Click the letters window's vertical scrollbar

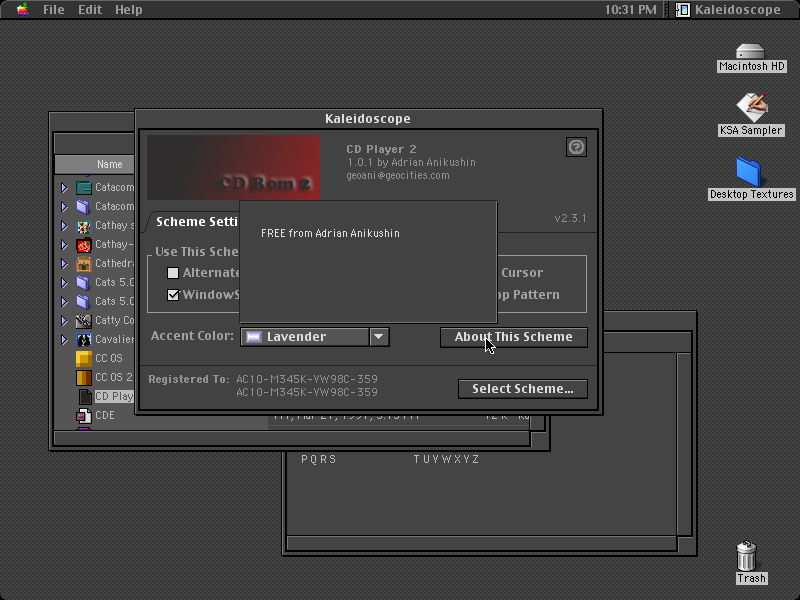pyautogui.click(x=684, y=443)
